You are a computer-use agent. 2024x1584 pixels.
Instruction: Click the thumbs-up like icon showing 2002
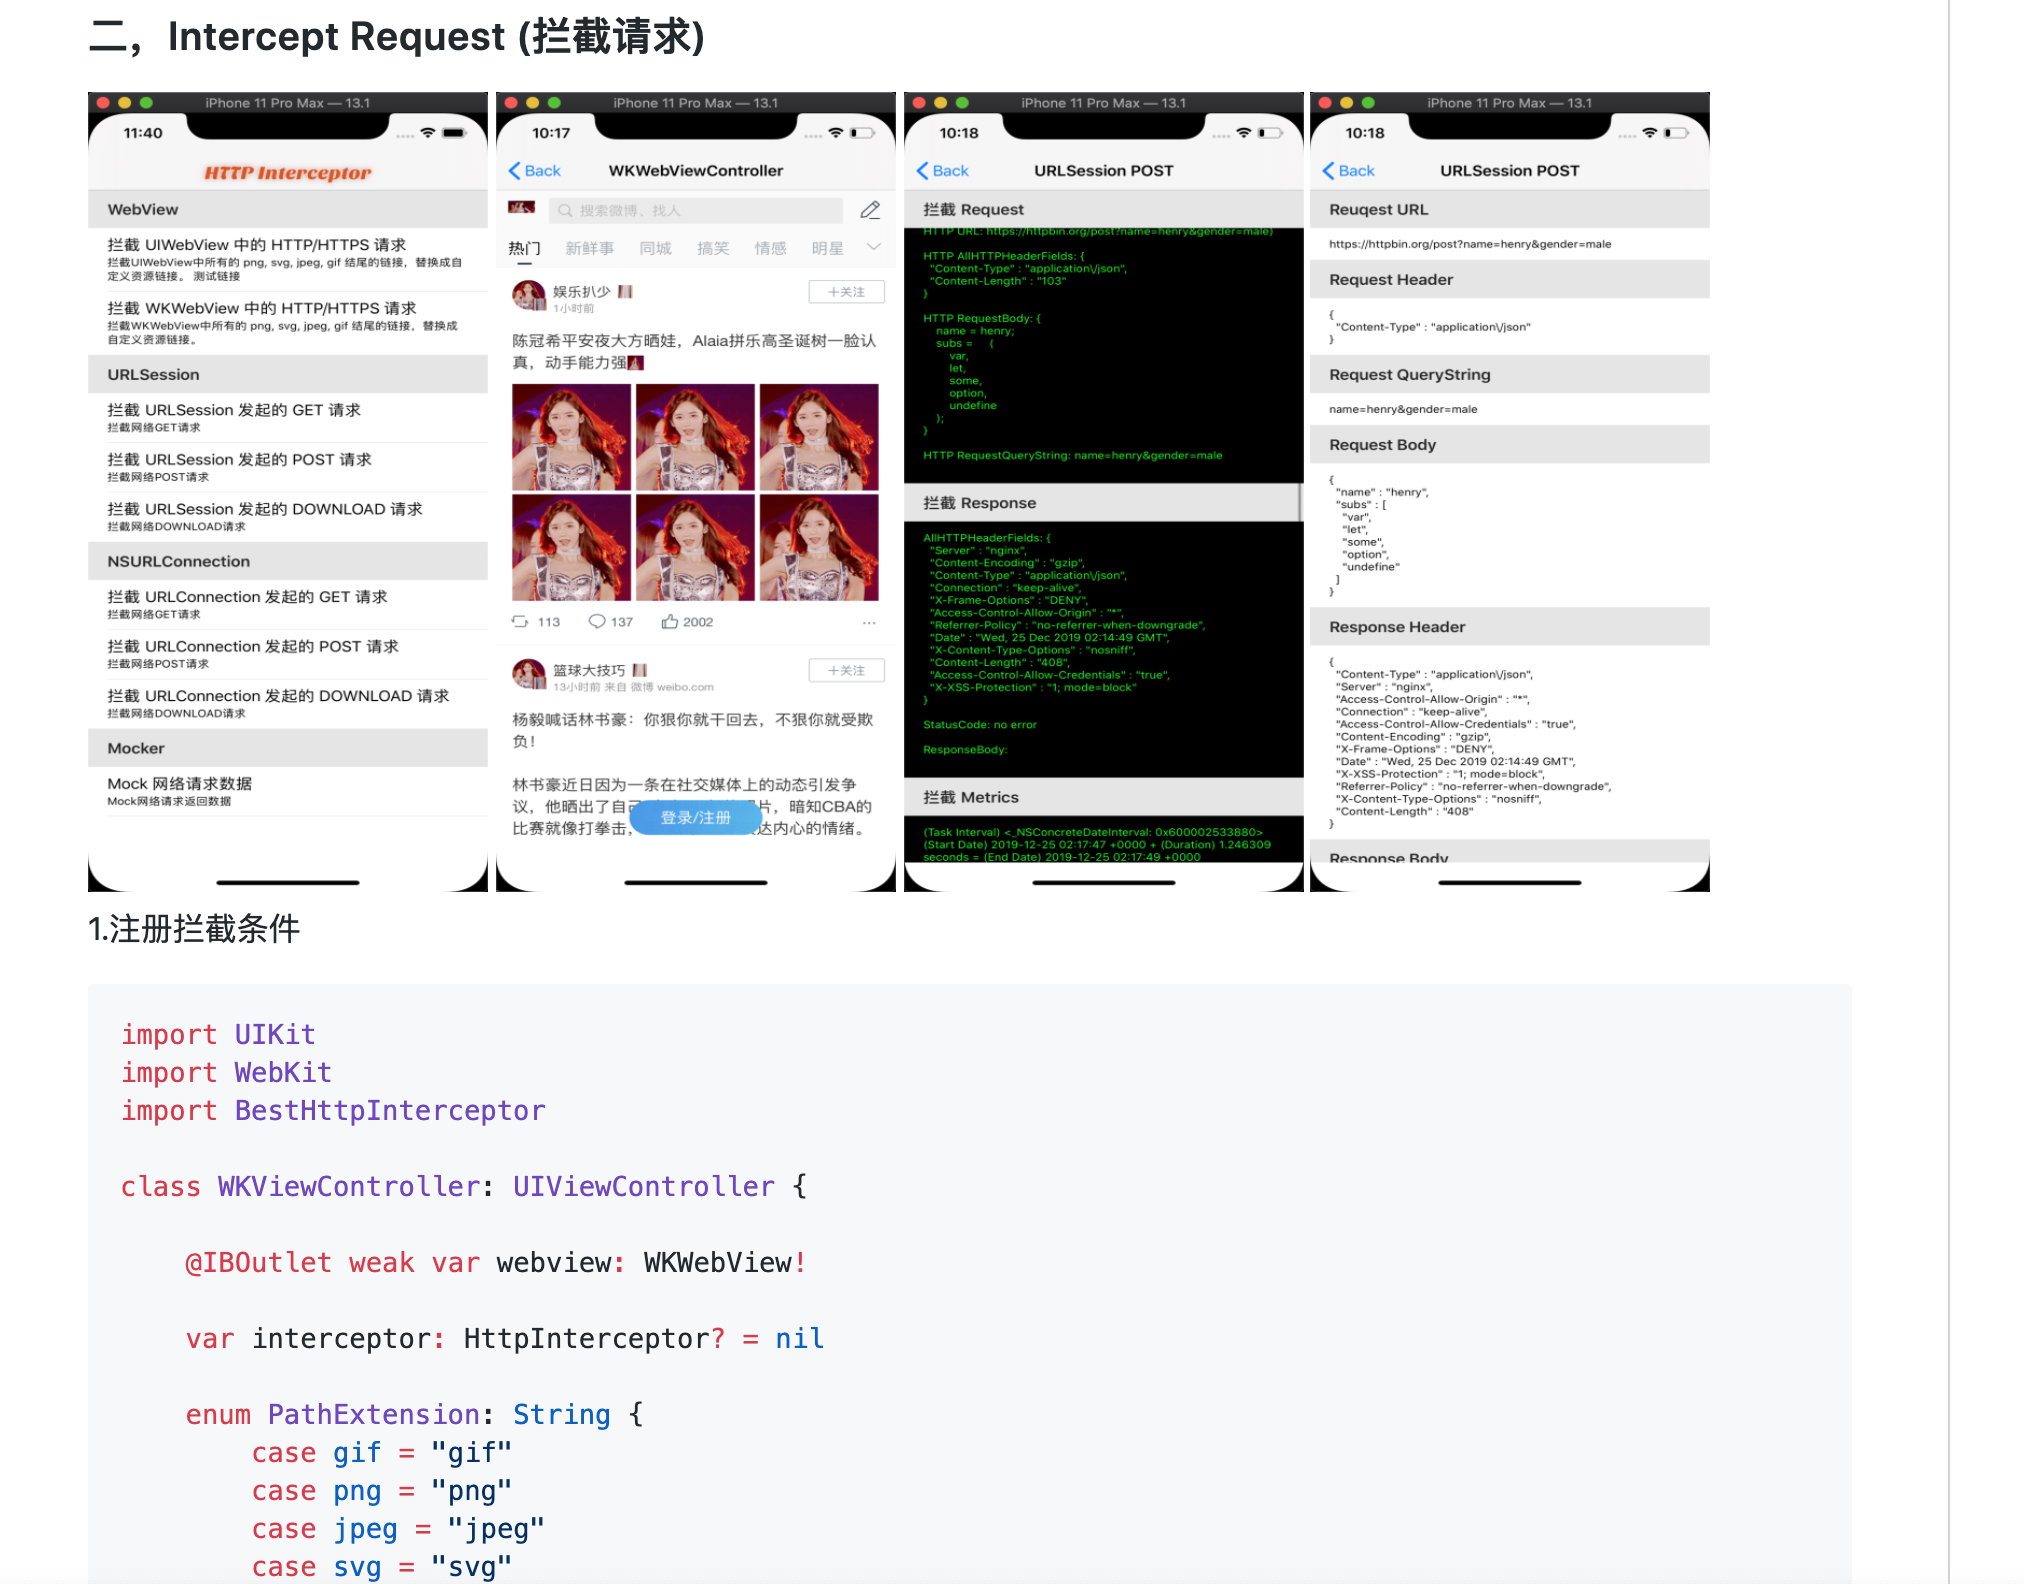[x=670, y=621]
